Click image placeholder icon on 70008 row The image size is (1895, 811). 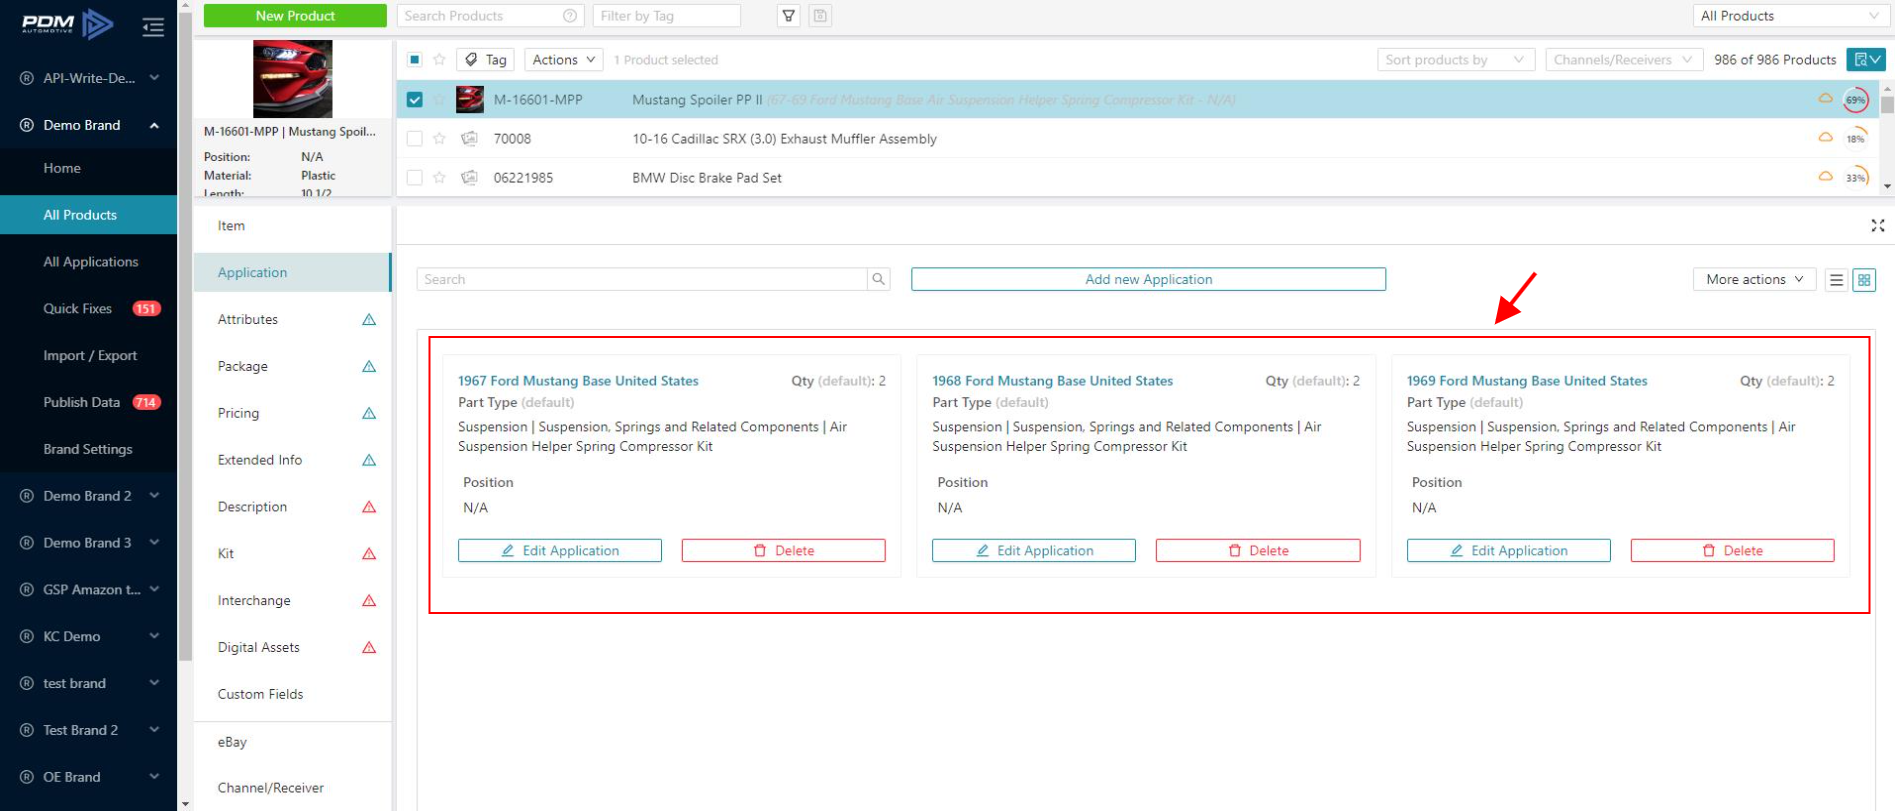[x=469, y=139]
